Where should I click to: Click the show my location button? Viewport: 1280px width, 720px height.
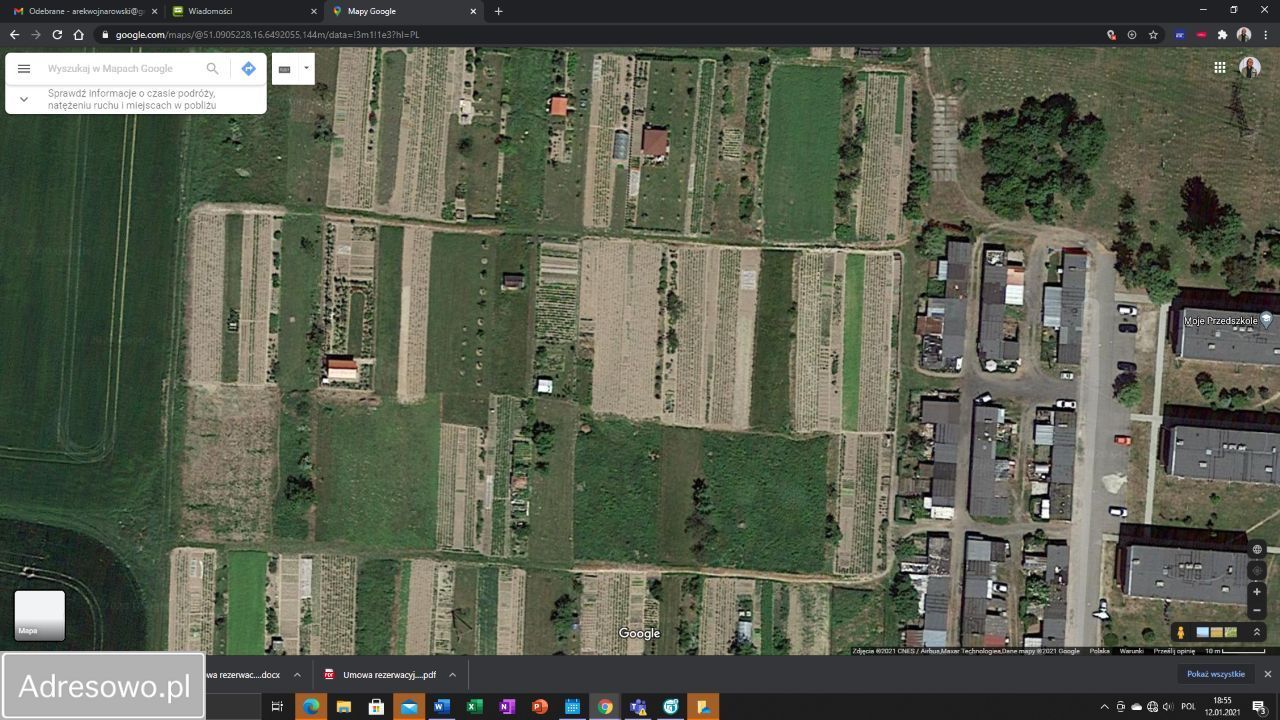(1257, 571)
